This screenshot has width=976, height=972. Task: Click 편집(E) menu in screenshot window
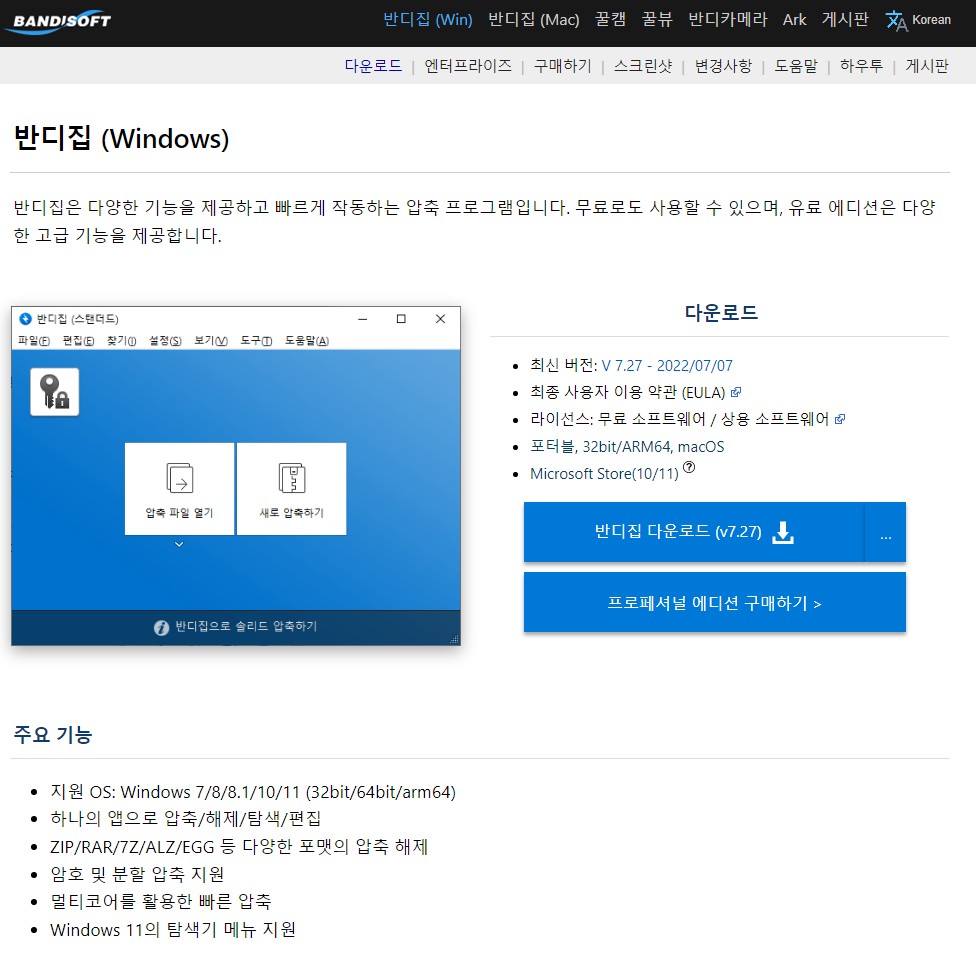(x=78, y=340)
